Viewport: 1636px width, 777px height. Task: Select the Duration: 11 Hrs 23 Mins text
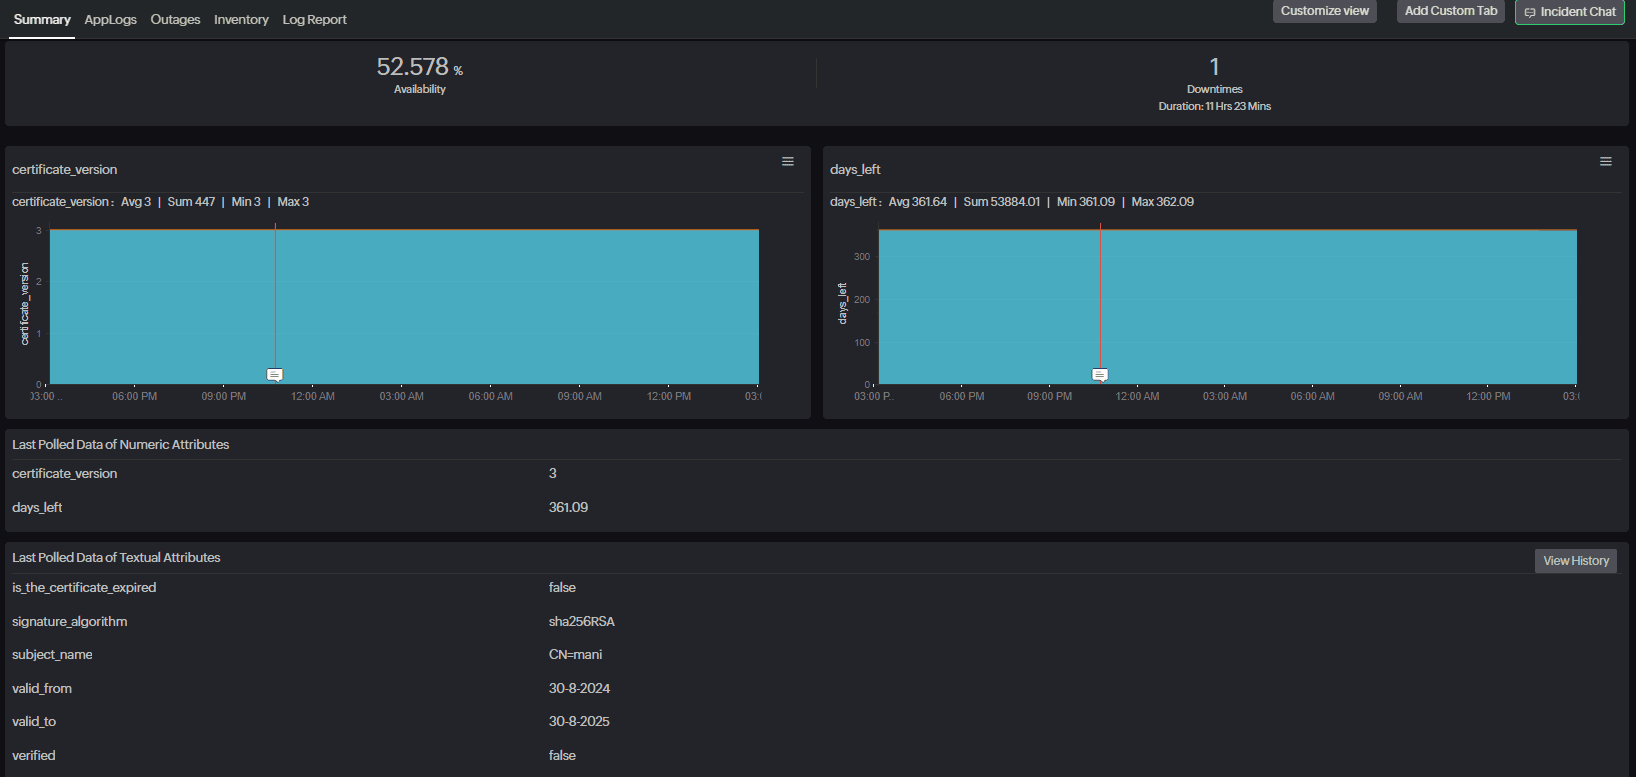1215,106
